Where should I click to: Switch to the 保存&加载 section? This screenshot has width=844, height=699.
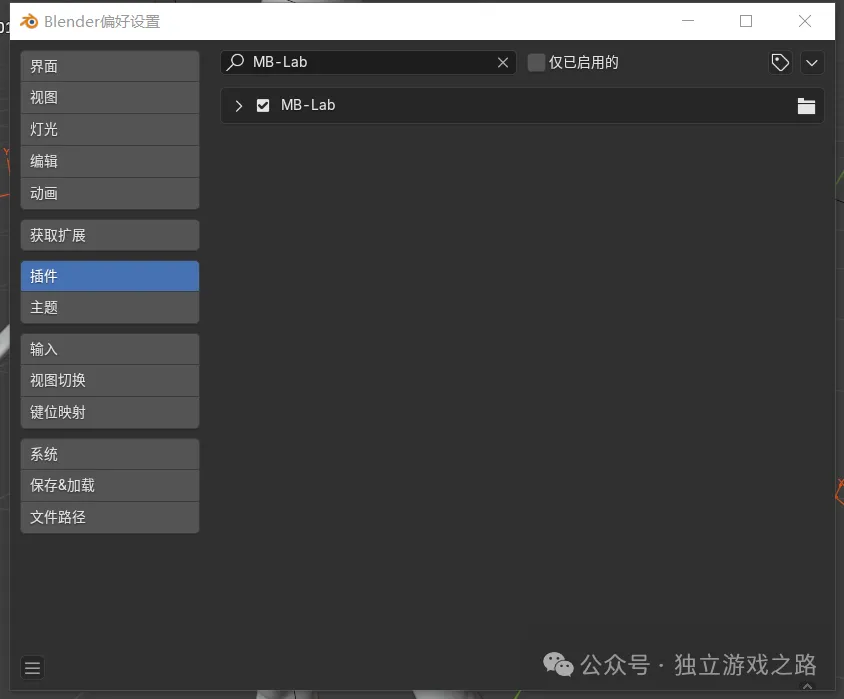tap(109, 485)
